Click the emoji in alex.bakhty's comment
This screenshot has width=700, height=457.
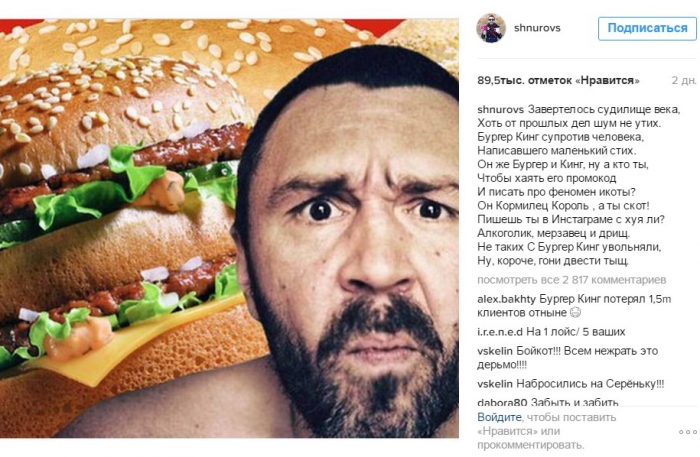(x=575, y=313)
